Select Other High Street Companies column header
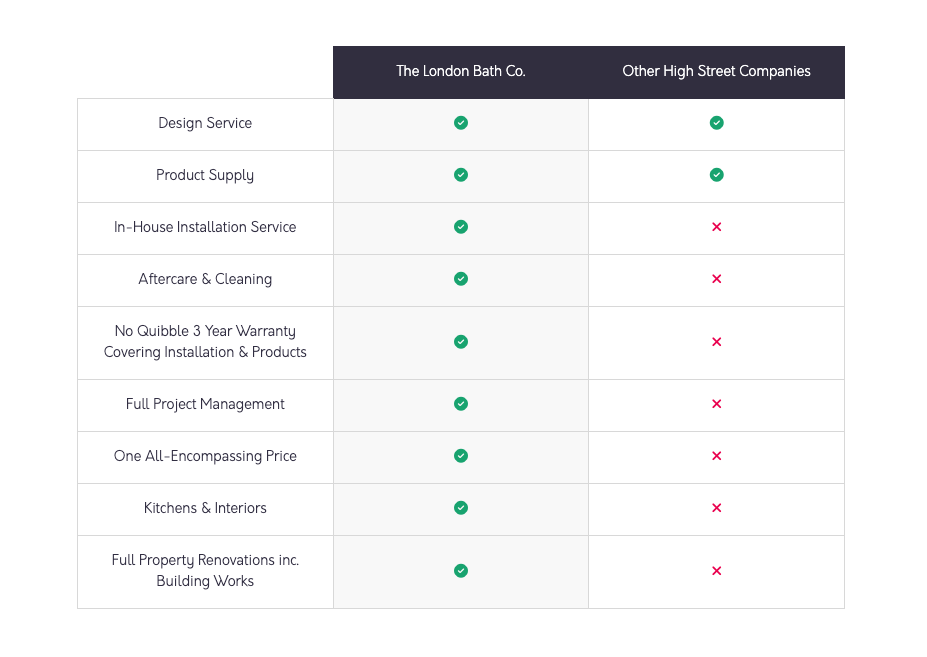Screen dimensions: 927x657 coord(716,71)
